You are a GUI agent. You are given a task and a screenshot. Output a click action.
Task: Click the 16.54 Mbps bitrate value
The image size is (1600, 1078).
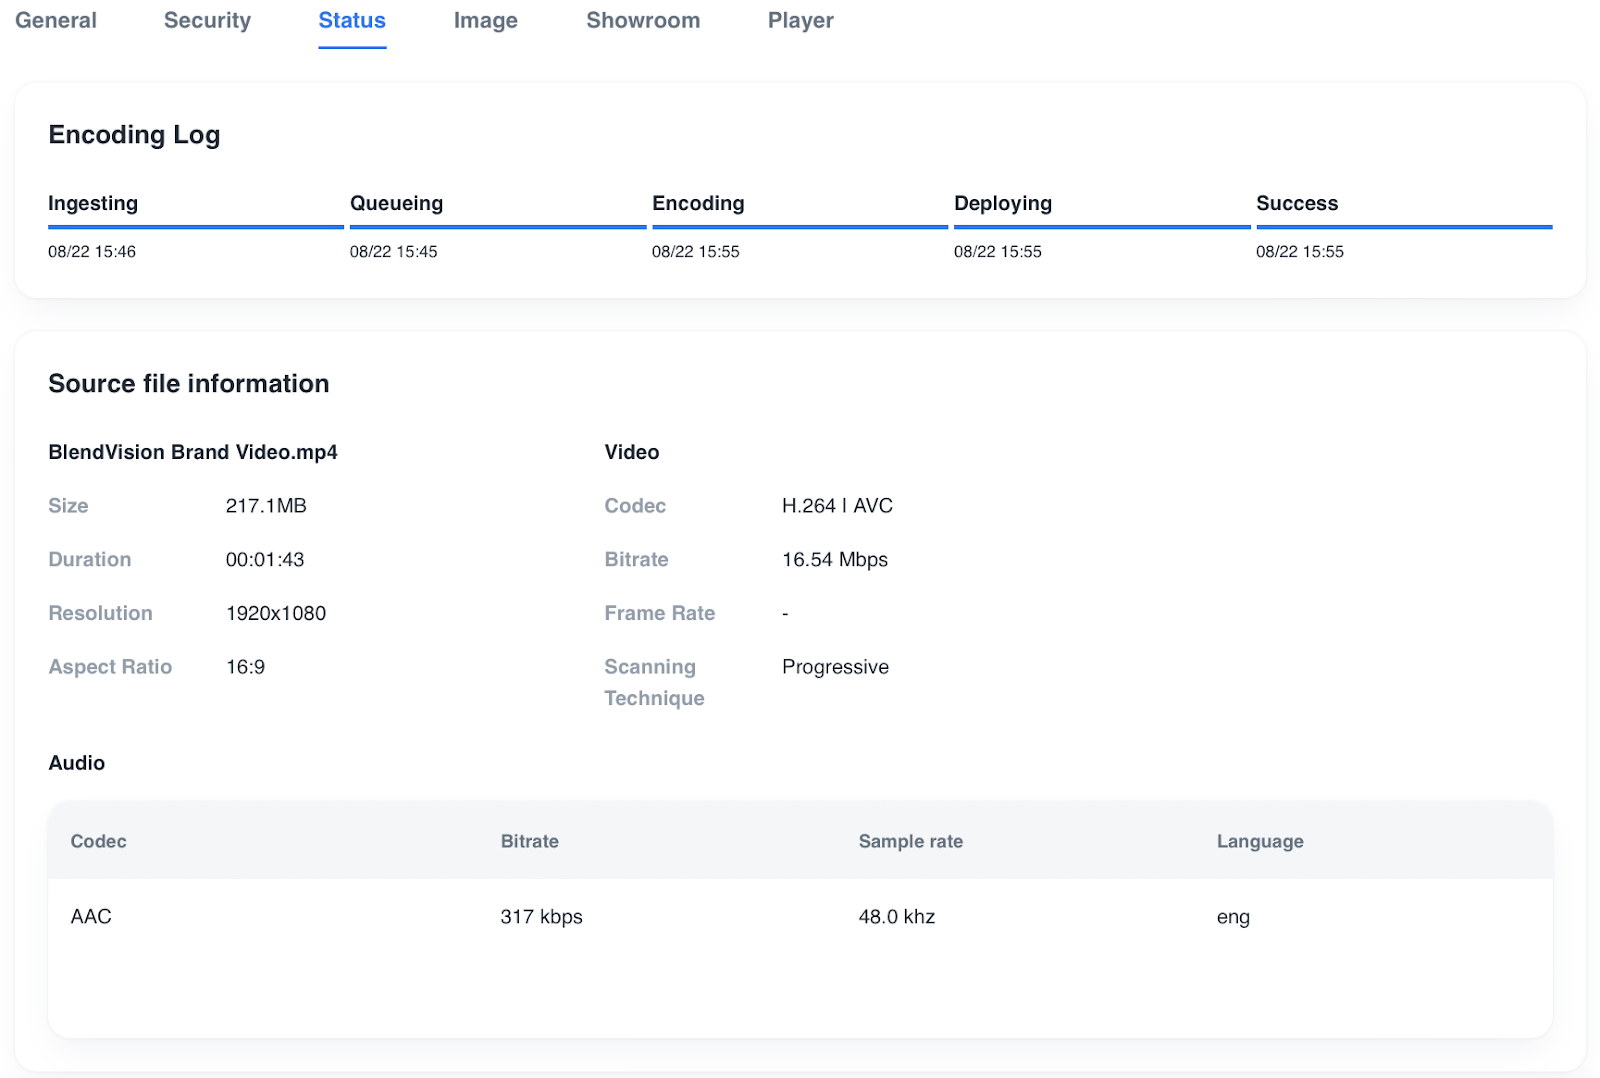835,559
